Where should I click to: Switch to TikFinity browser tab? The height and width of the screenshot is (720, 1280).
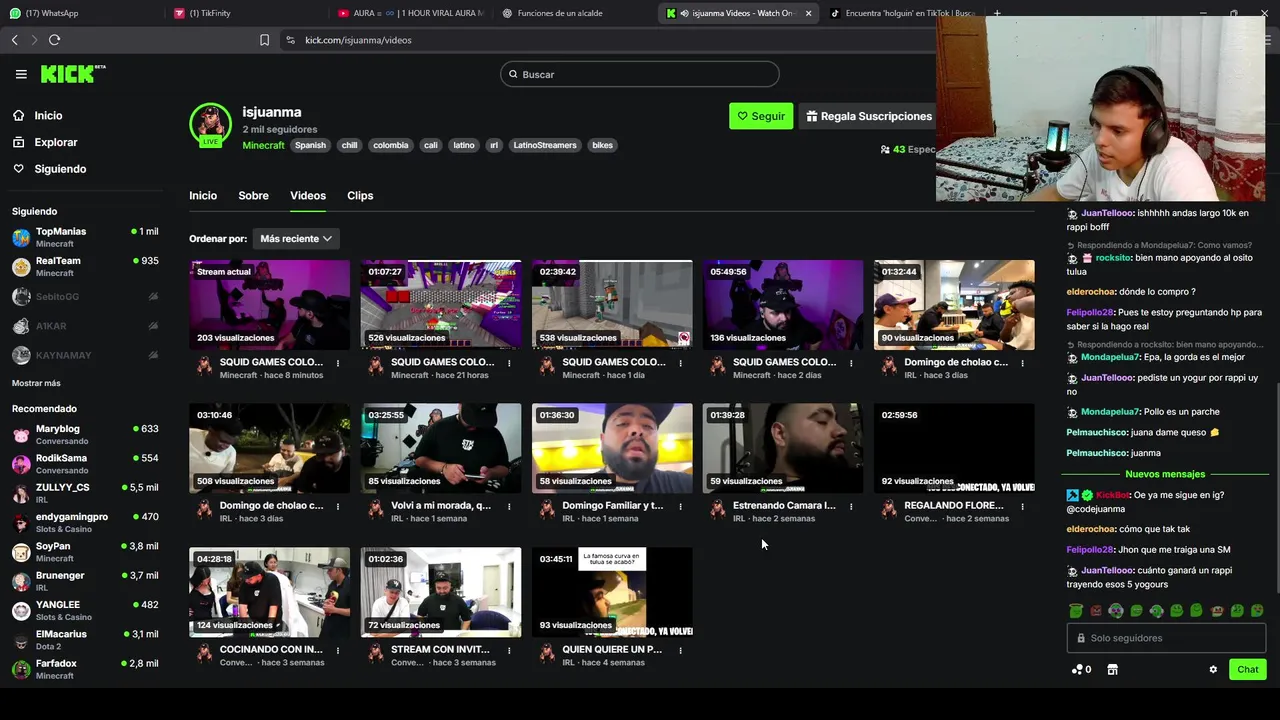click(x=245, y=13)
